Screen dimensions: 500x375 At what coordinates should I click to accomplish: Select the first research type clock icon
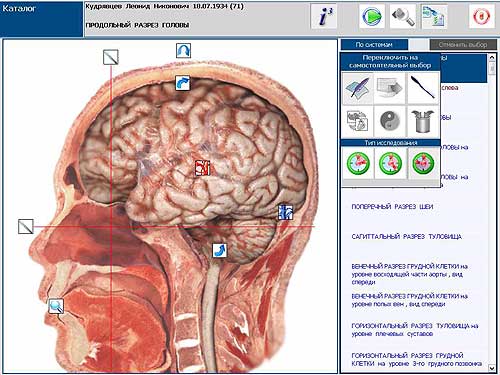pos(358,163)
